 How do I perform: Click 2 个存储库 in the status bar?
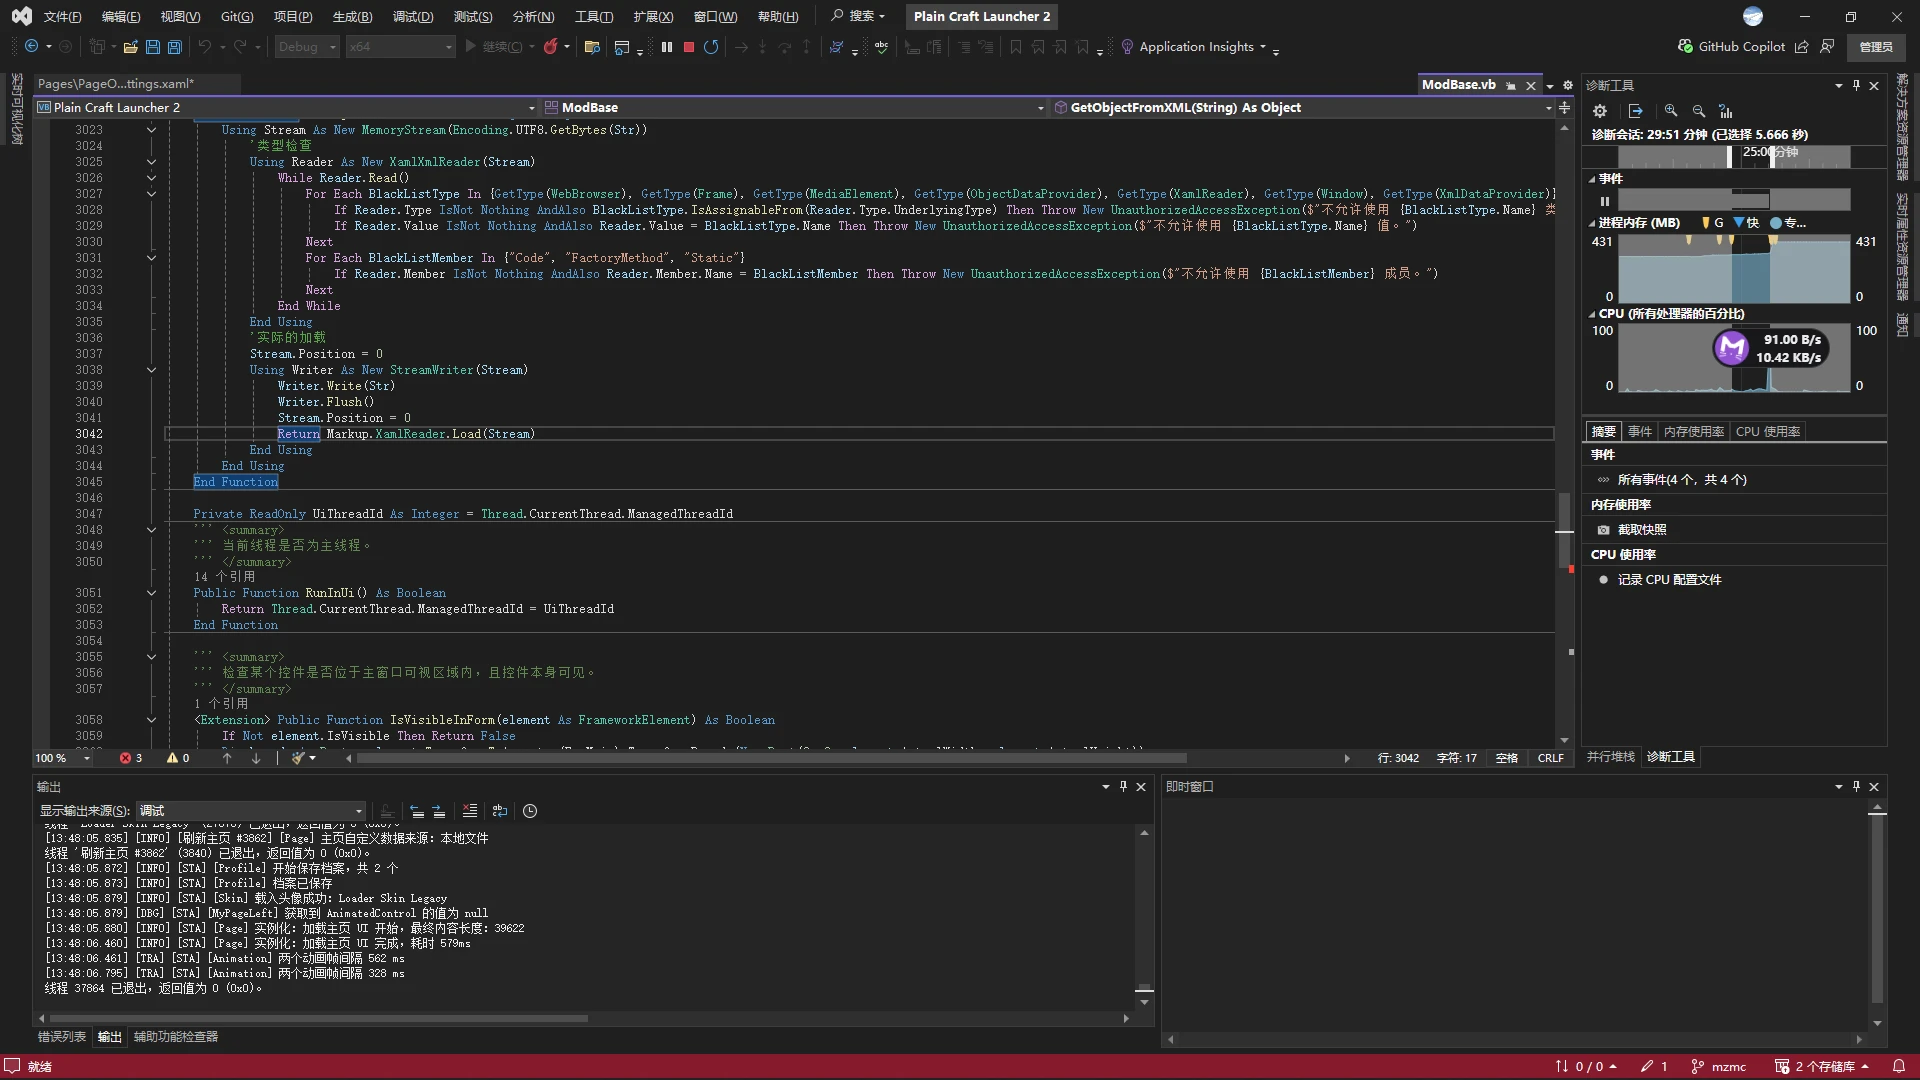tap(1822, 1067)
